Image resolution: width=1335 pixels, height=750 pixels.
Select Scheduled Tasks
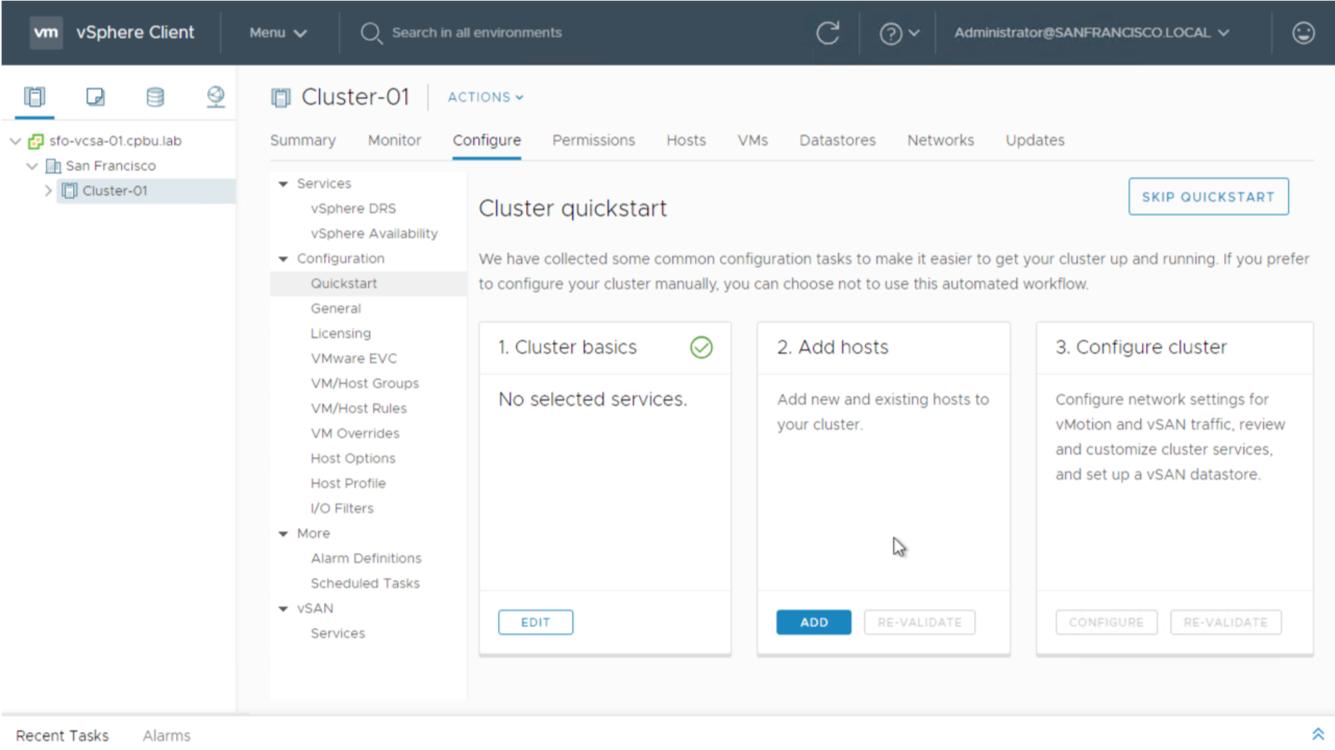pyautogui.click(x=365, y=584)
